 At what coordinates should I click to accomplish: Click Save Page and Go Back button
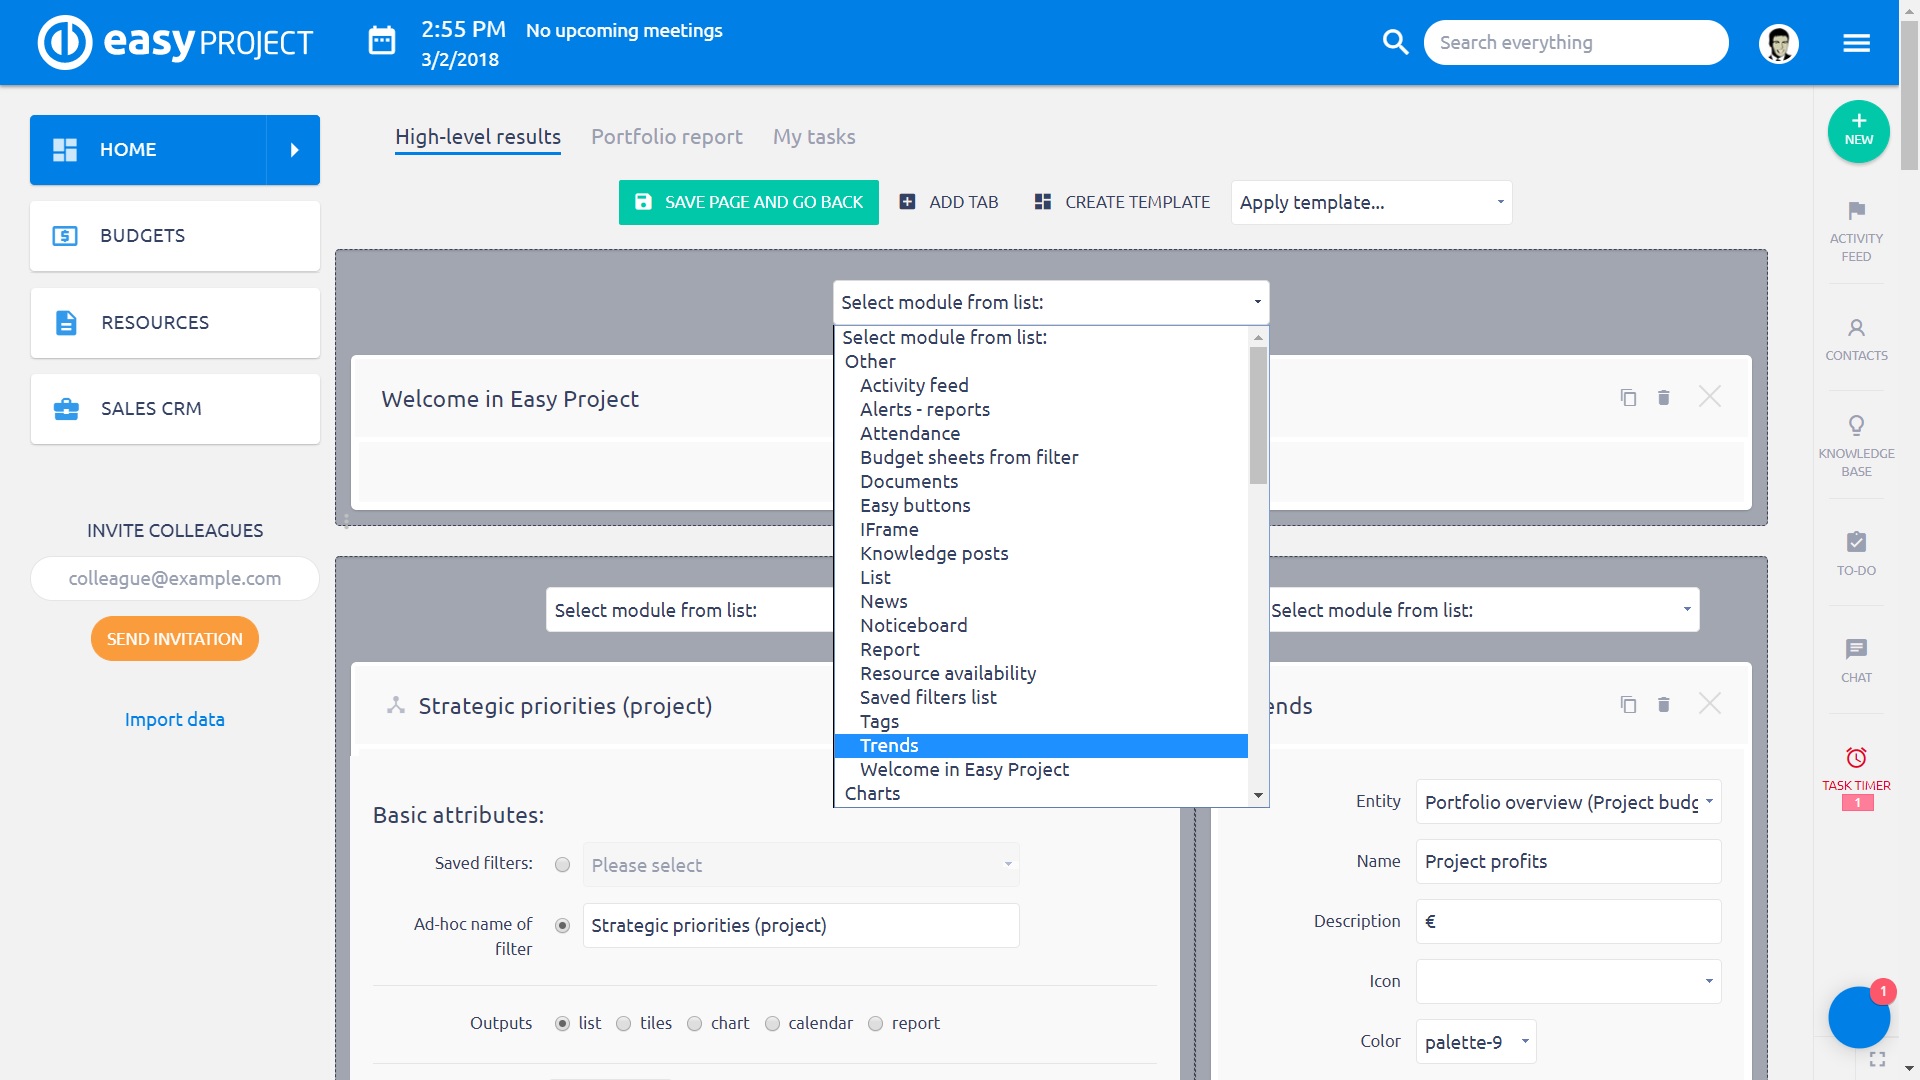pyautogui.click(x=748, y=203)
